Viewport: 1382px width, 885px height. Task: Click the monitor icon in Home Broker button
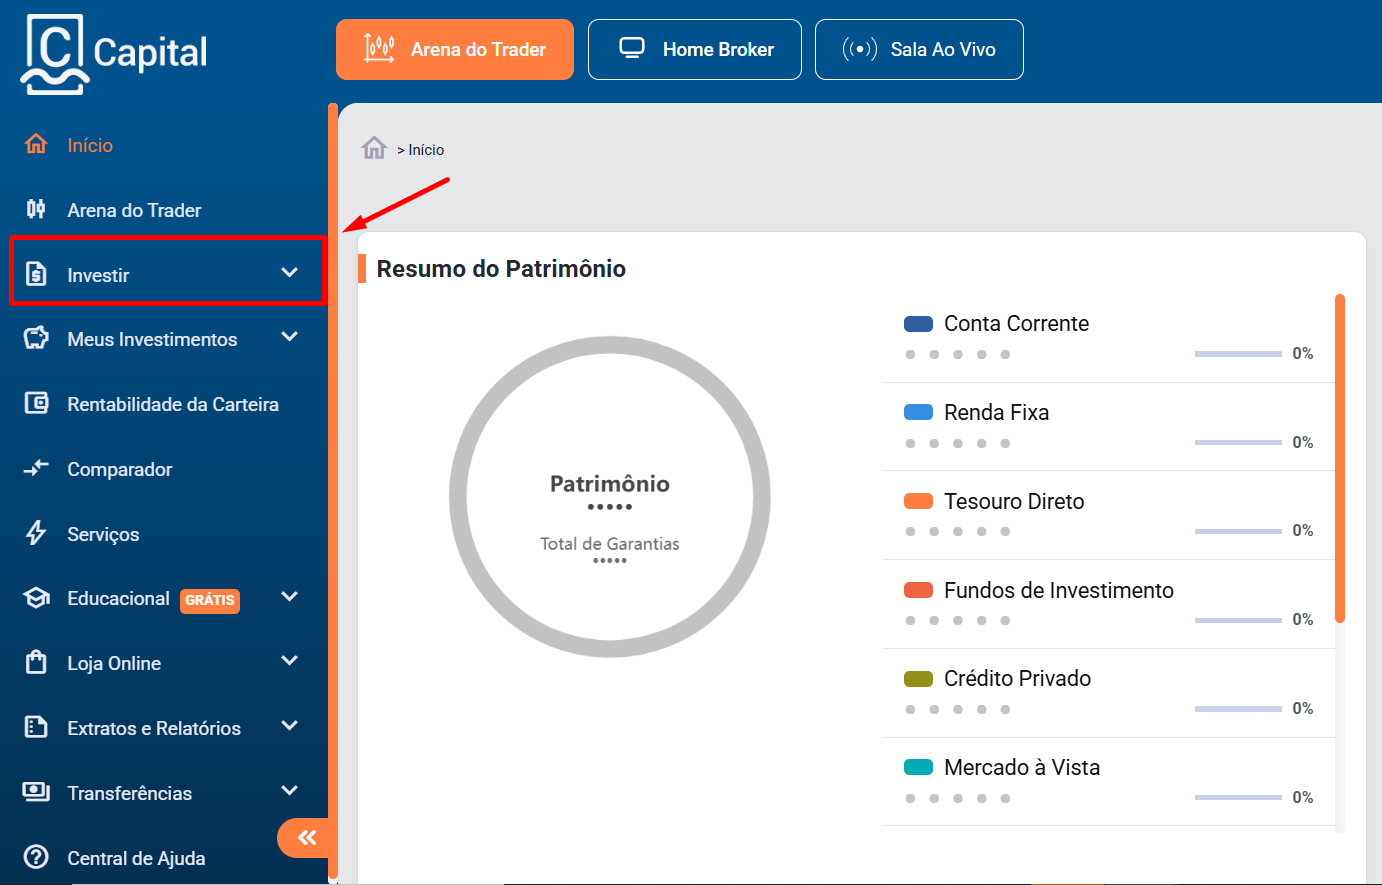point(632,48)
